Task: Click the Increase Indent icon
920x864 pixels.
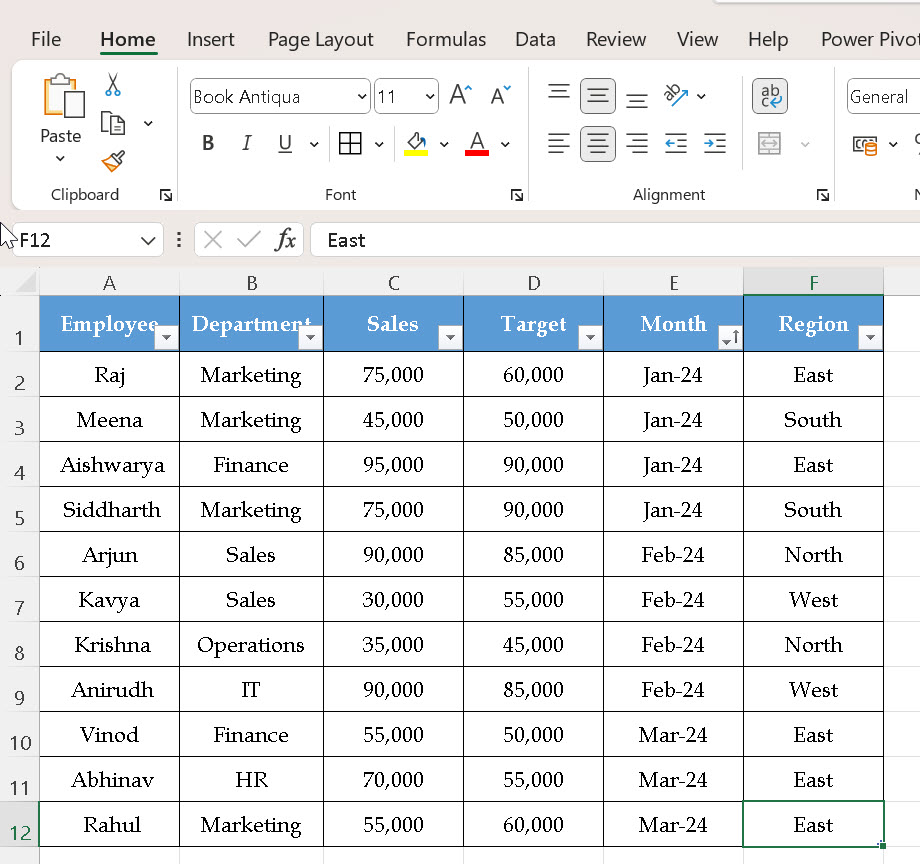Action: click(714, 143)
